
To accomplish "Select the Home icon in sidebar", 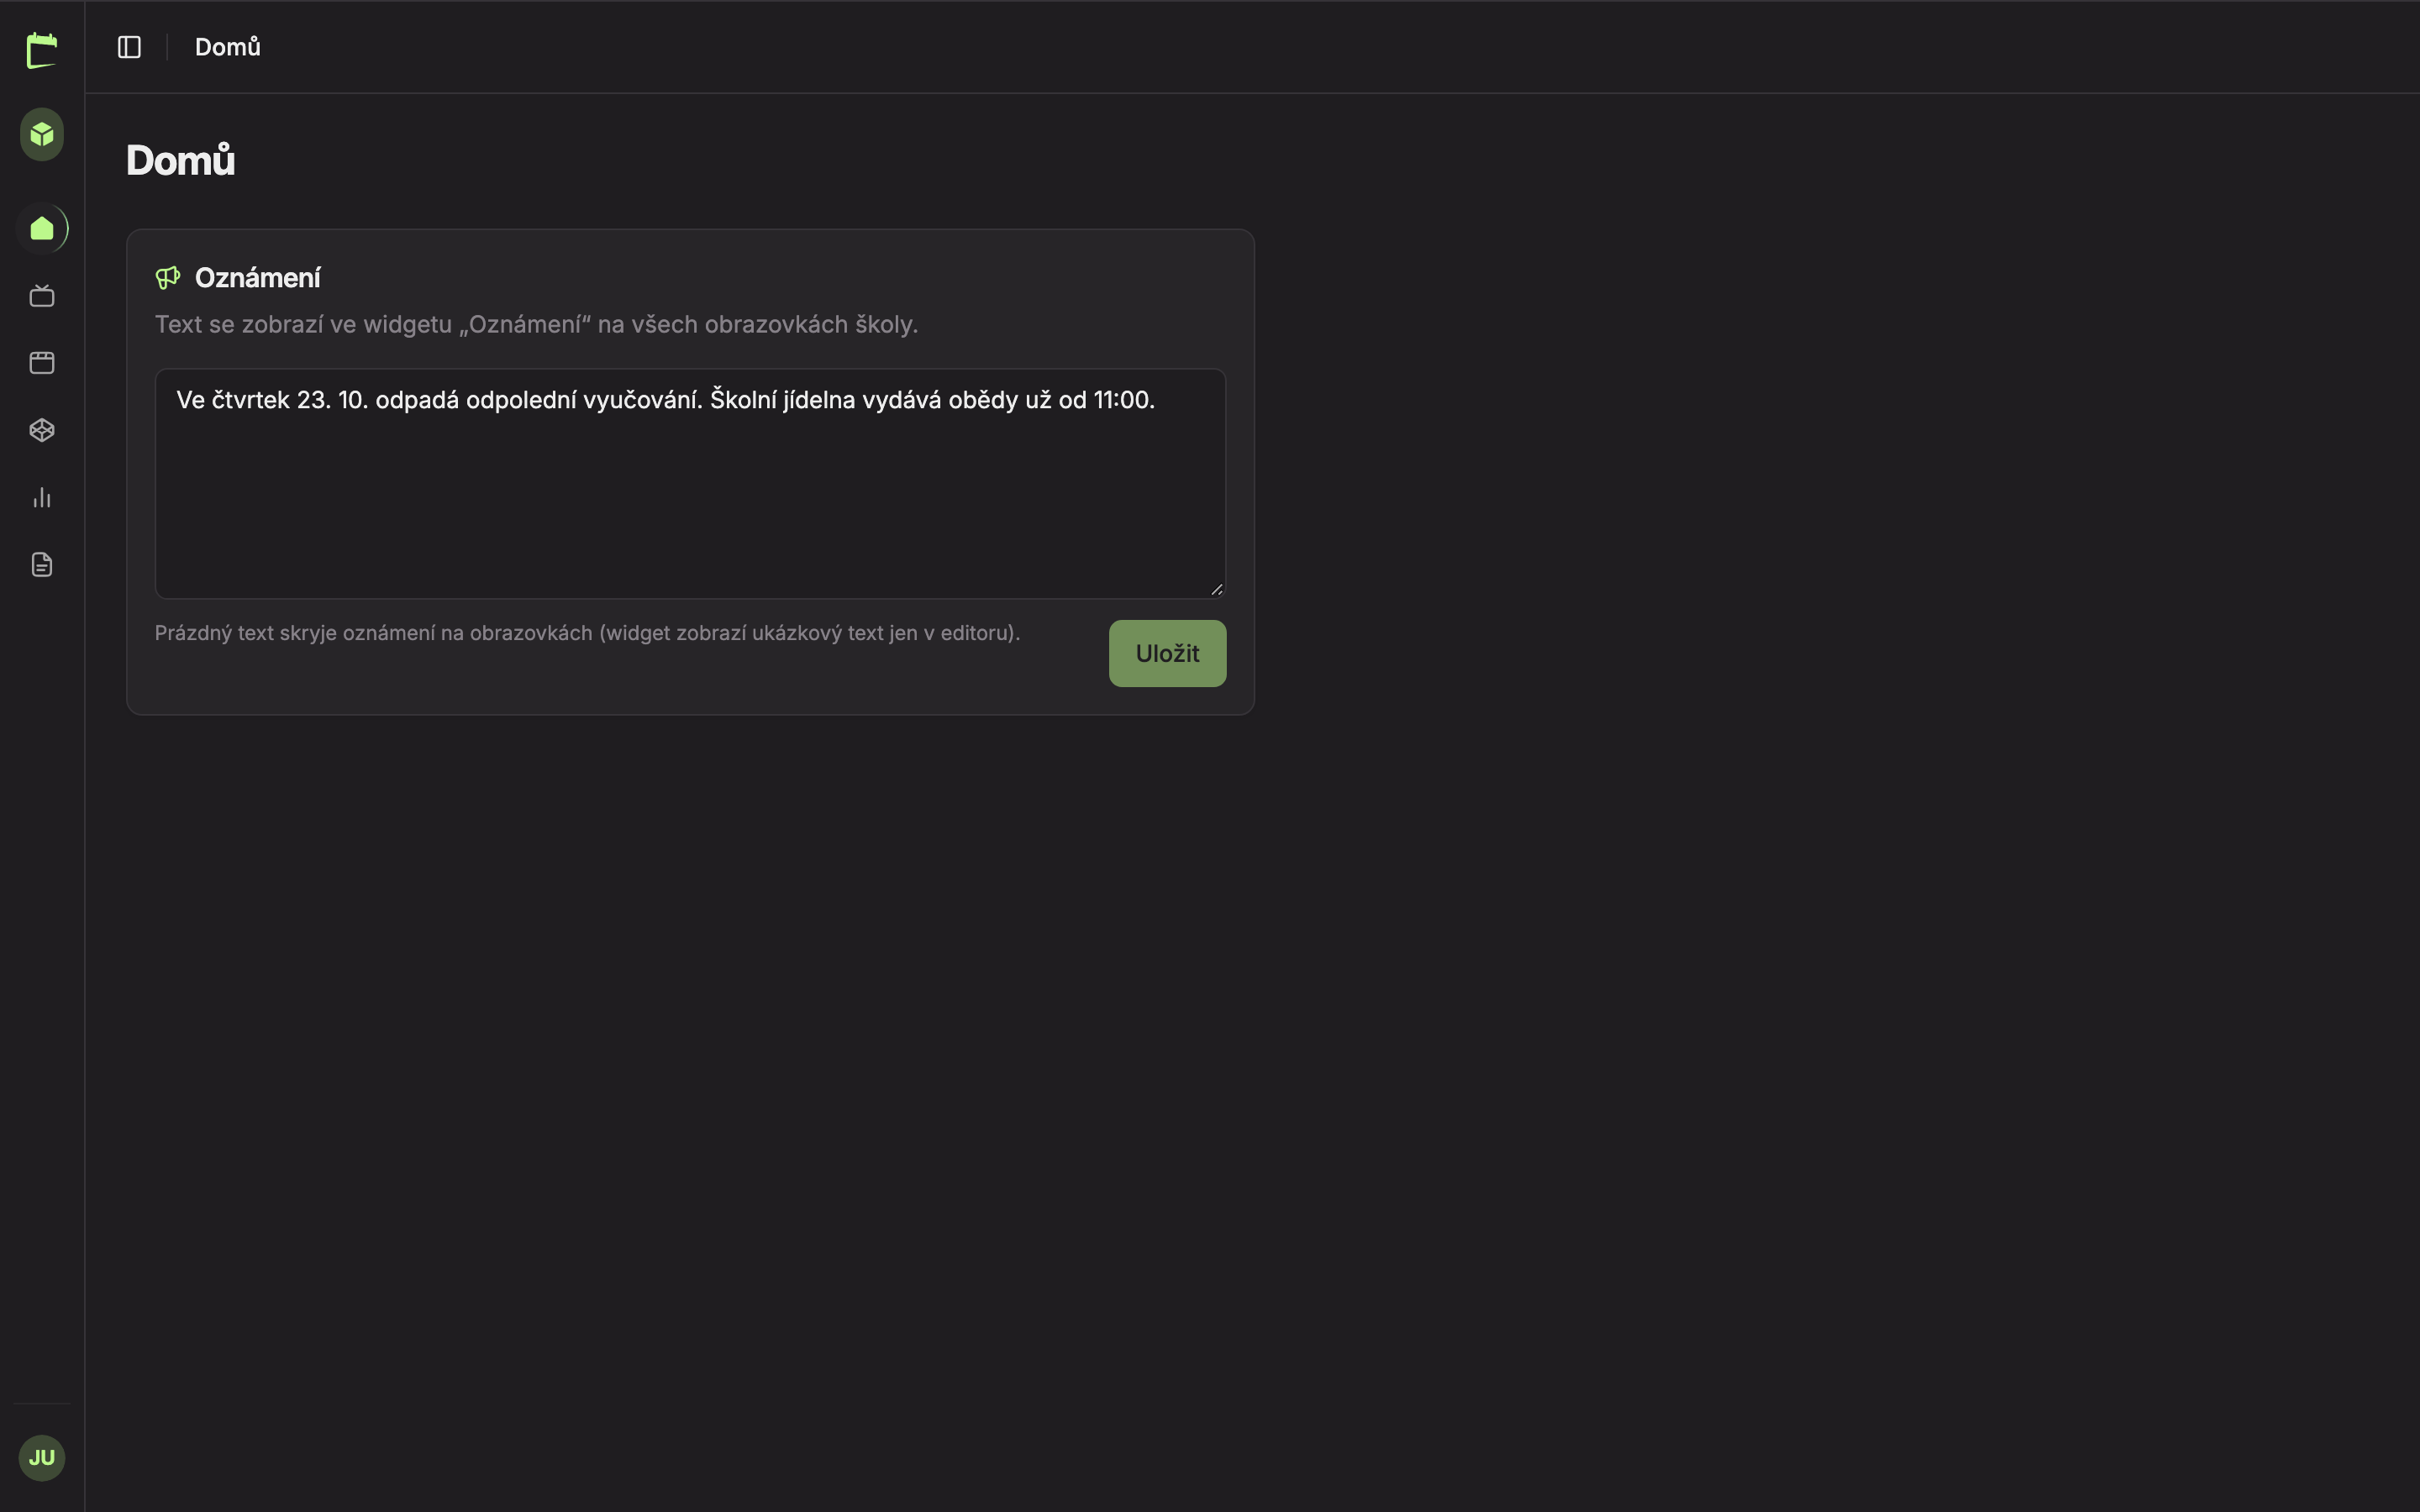I will [42, 229].
